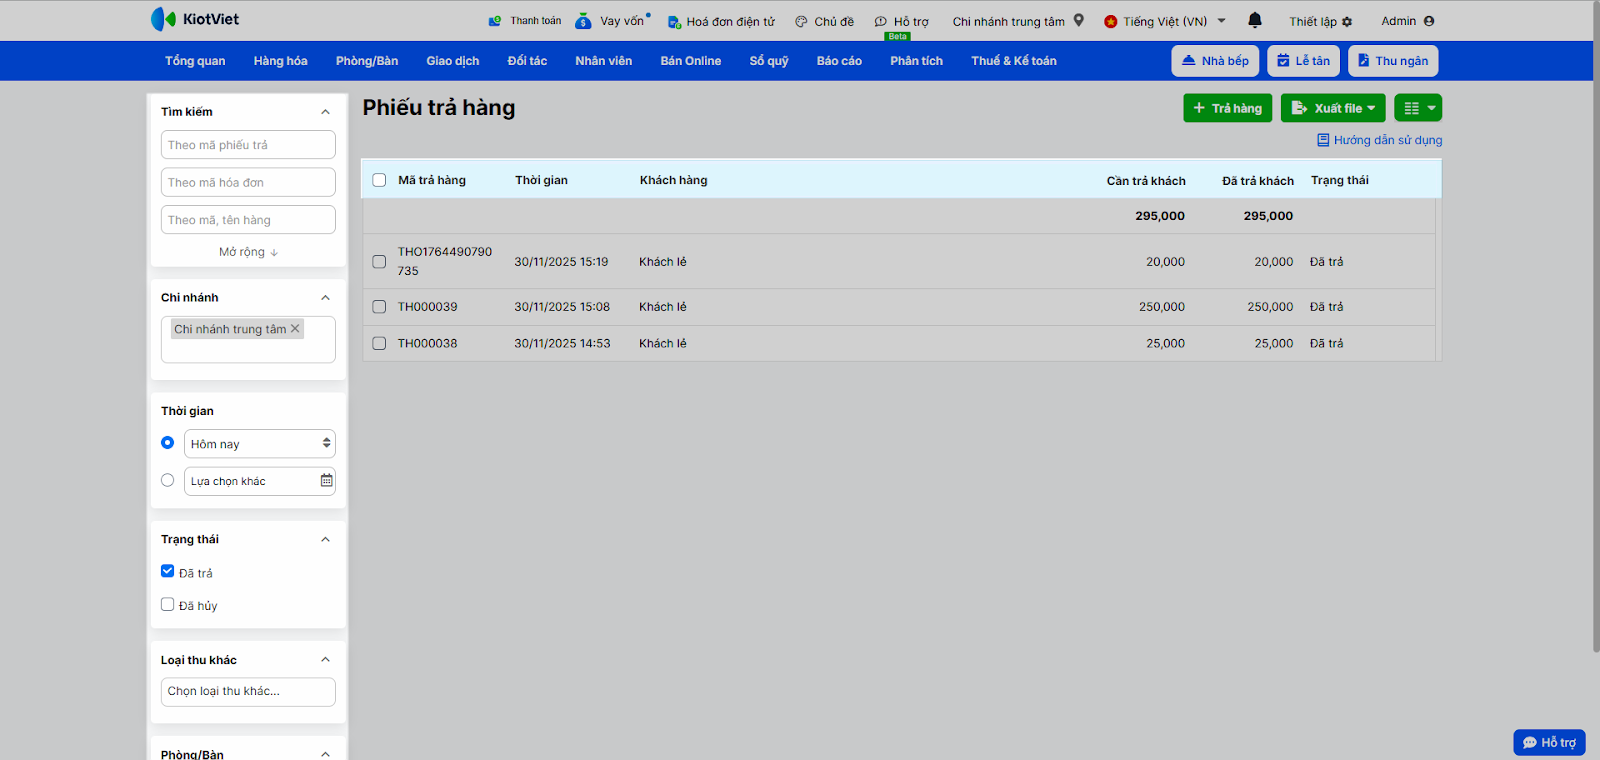Open Chủ đề theme palette icon
Viewport: 1600px width, 760px height.
(801, 21)
